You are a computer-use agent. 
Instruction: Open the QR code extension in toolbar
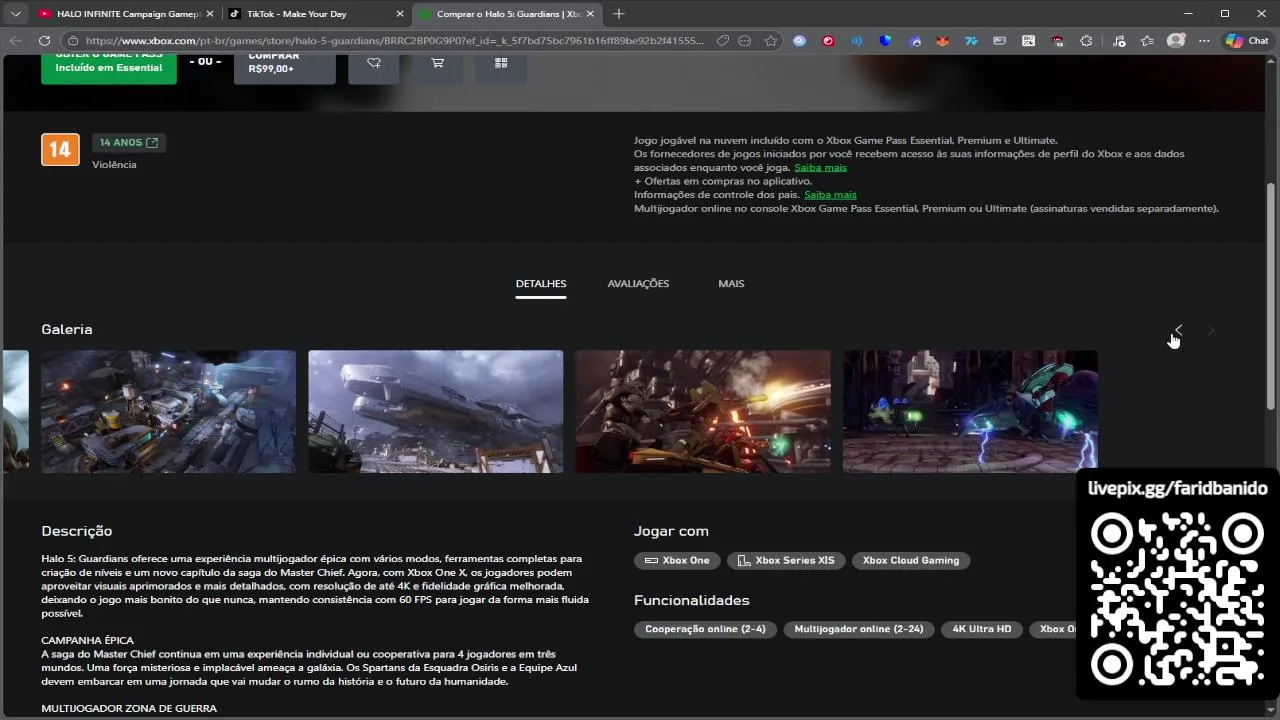(x=1028, y=41)
